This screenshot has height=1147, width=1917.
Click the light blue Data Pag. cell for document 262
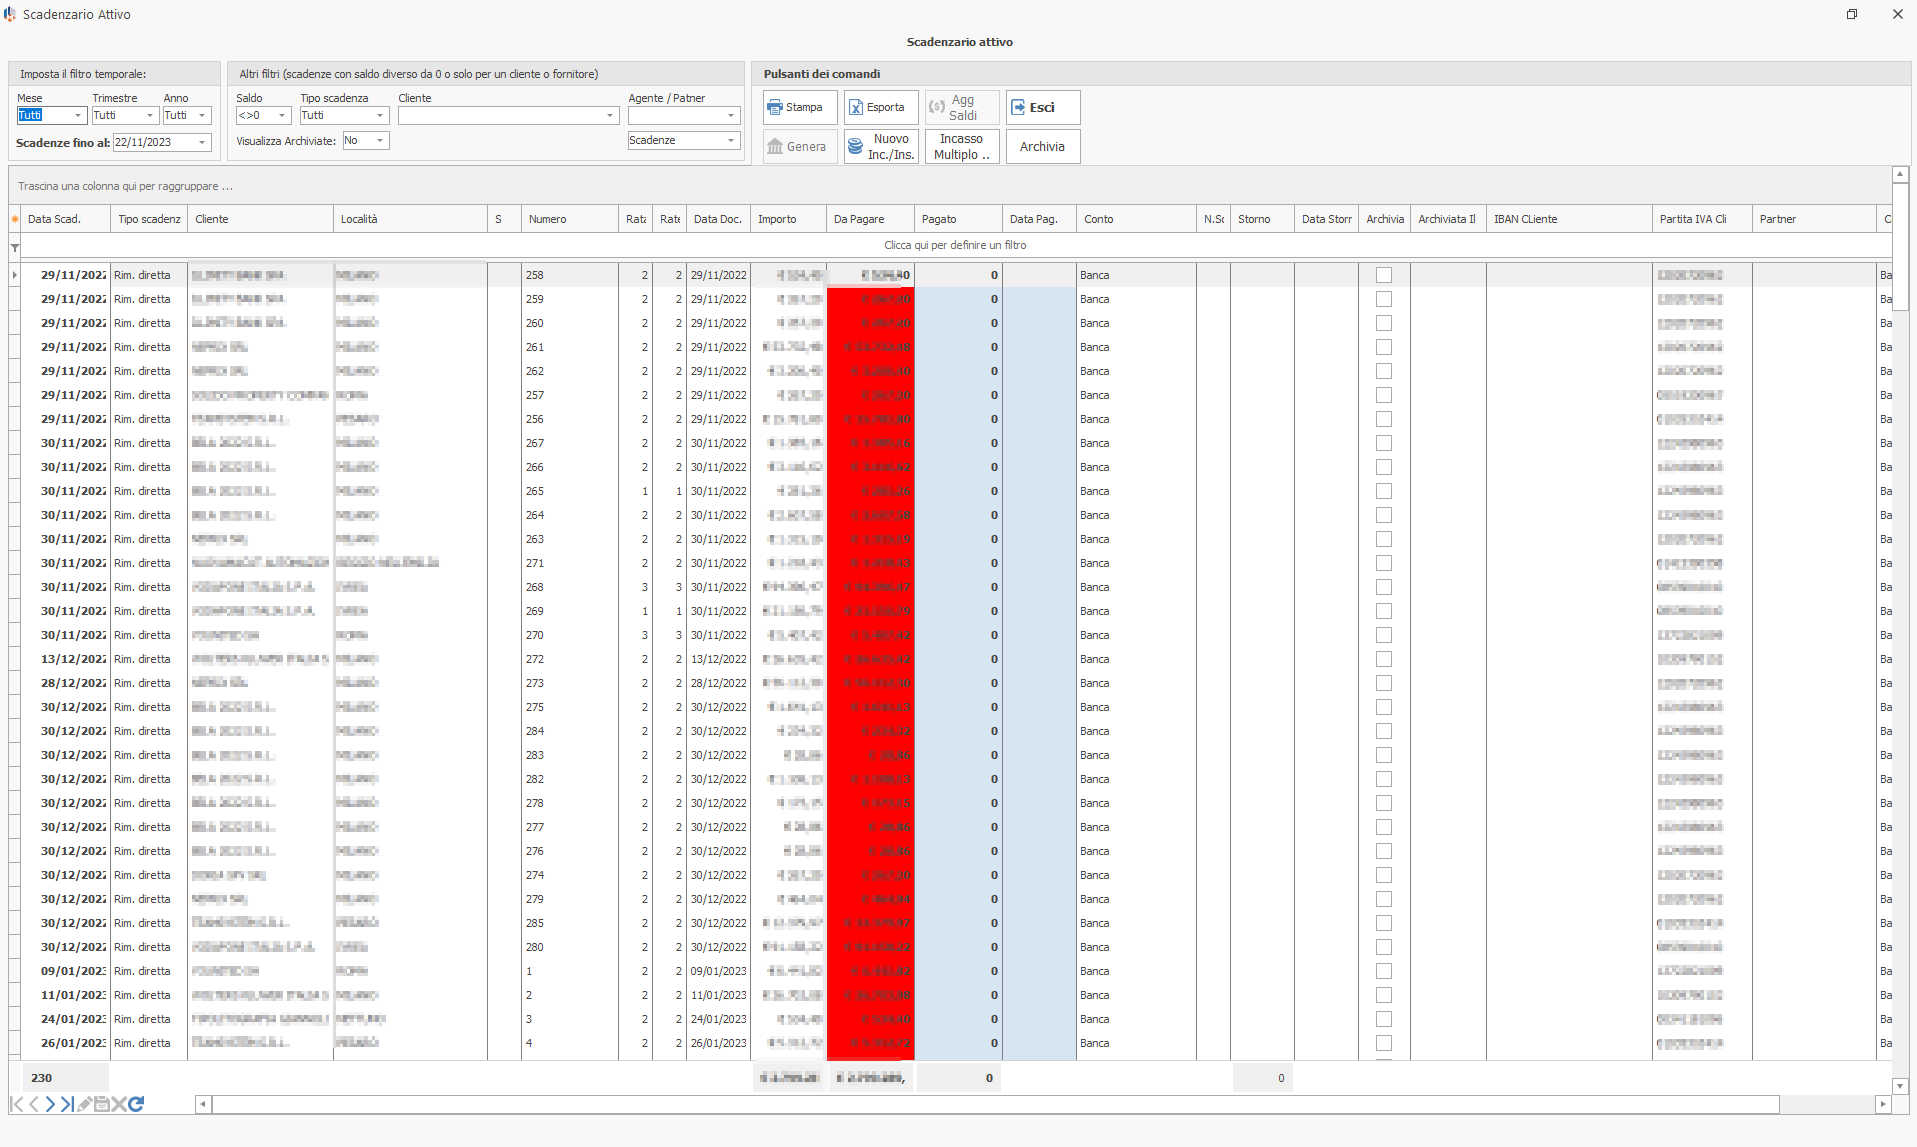(1039, 371)
